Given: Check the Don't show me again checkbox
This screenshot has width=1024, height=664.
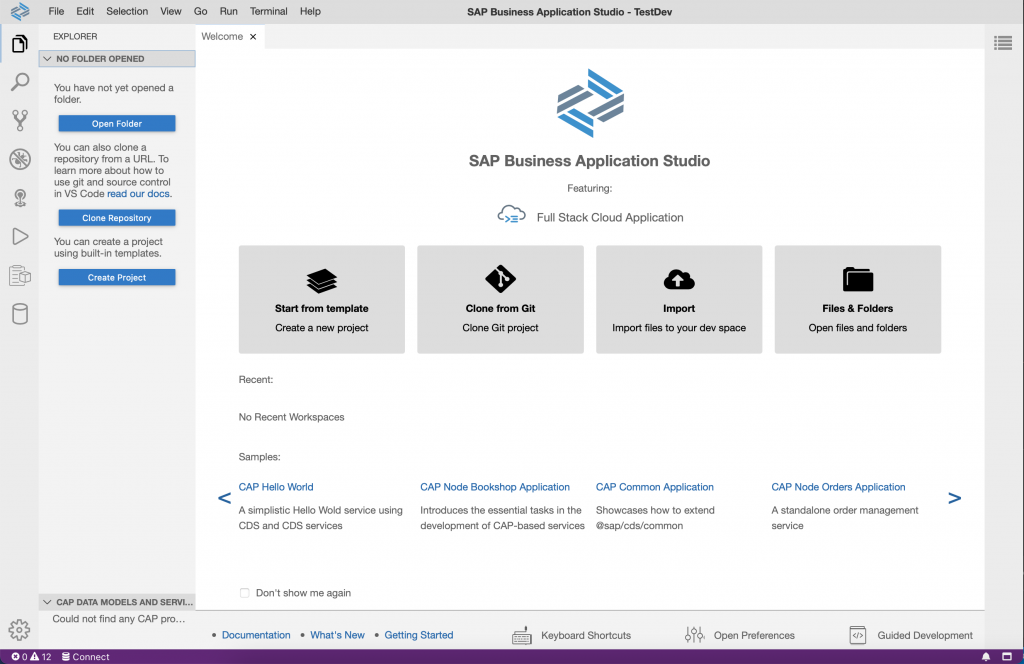Looking at the screenshot, I should point(244,593).
